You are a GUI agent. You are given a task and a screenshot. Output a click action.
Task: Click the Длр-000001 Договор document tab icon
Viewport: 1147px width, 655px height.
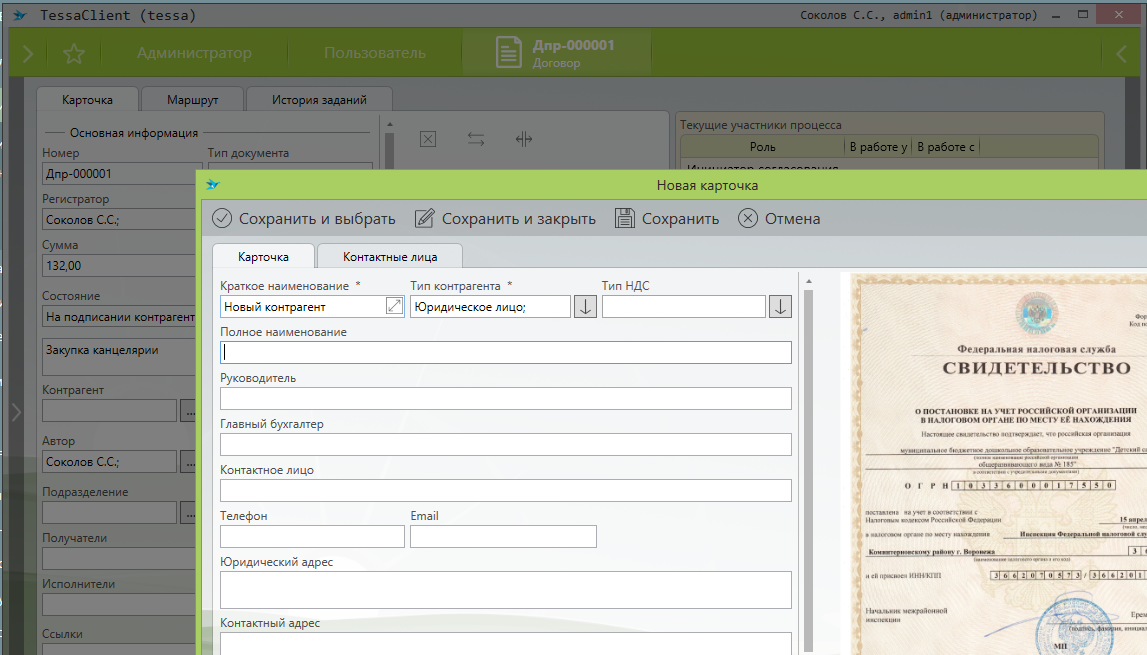pyautogui.click(x=509, y=53)
